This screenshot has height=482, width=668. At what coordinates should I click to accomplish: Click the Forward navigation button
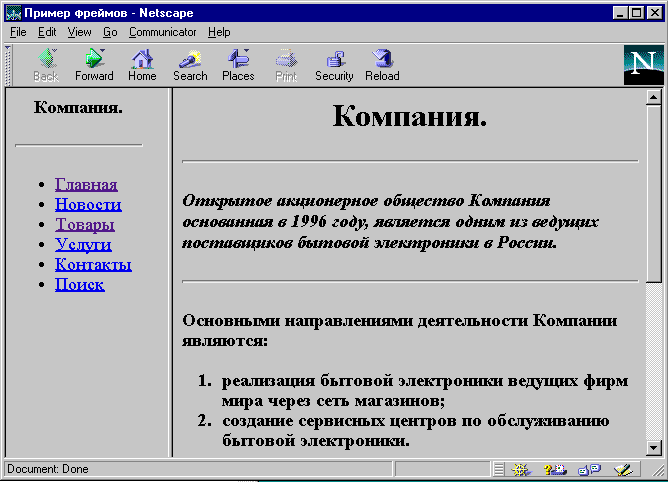click(94, 64)
